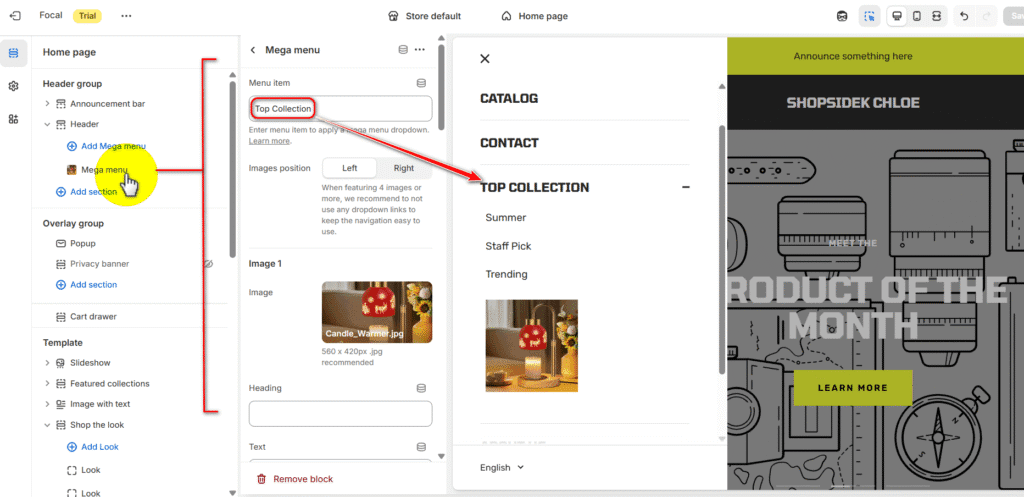Click the trash icon for Remove block

click(261, 479)
